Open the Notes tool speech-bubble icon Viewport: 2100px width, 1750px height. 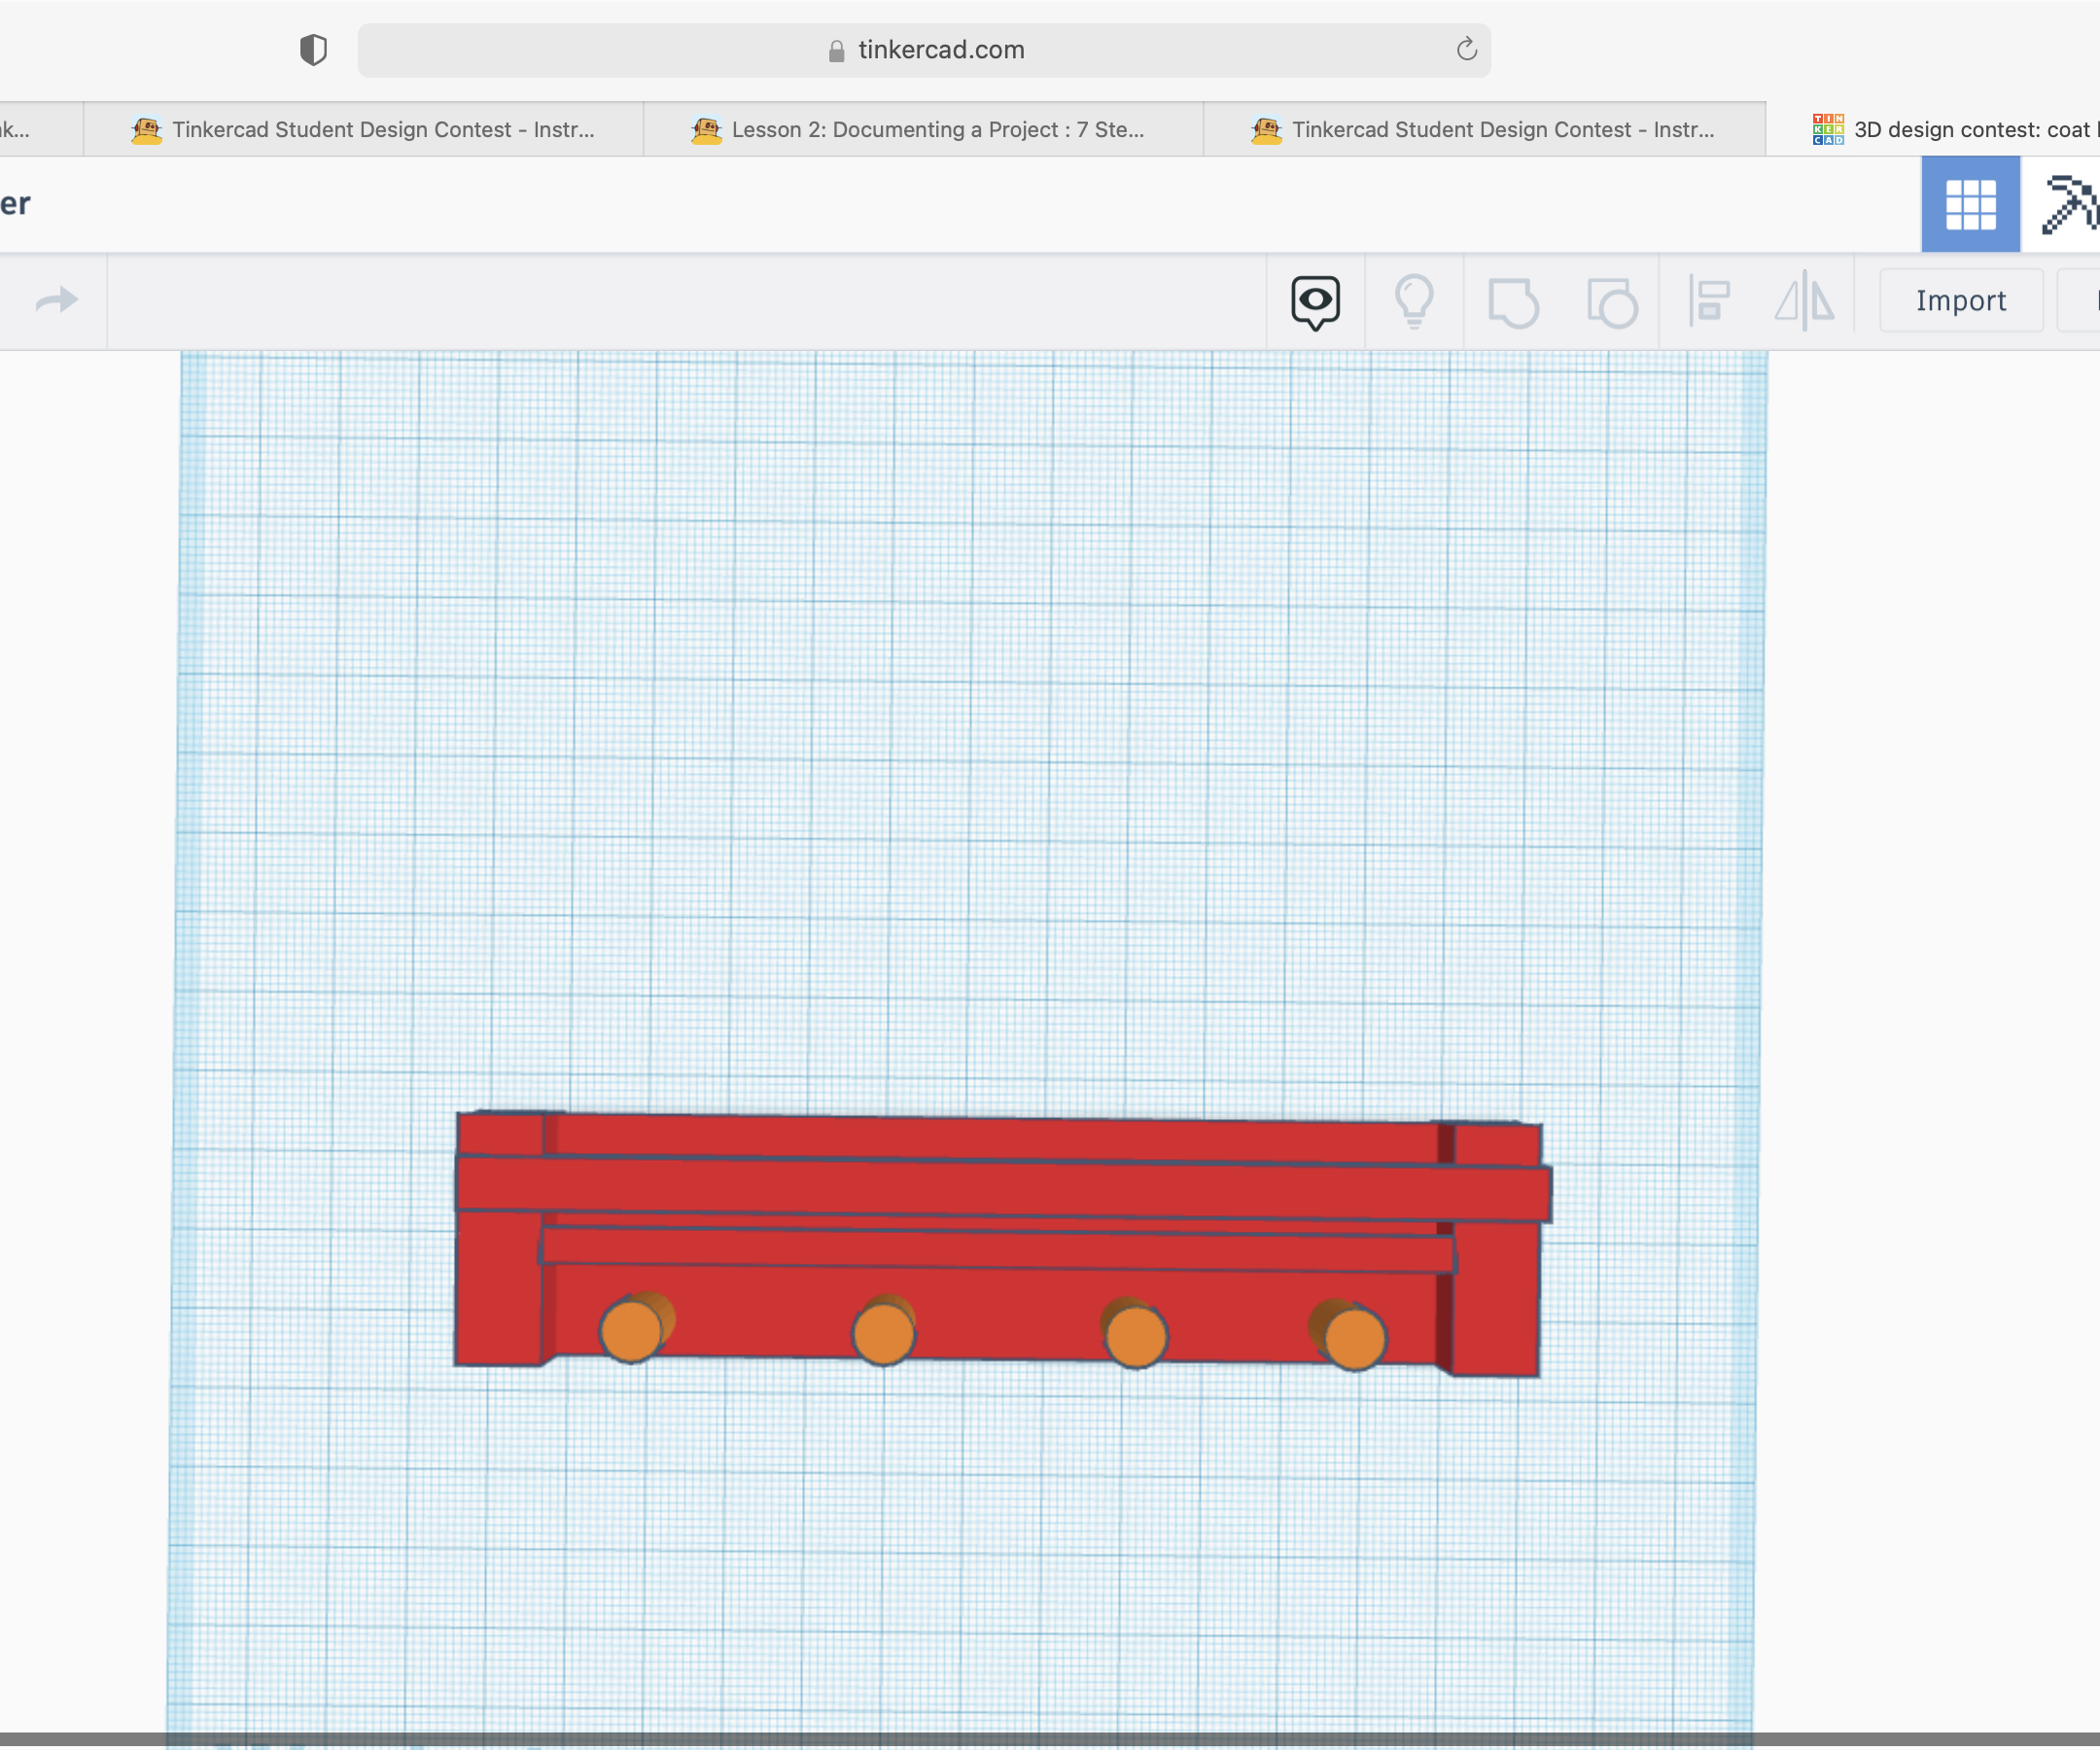[1315, 301]
